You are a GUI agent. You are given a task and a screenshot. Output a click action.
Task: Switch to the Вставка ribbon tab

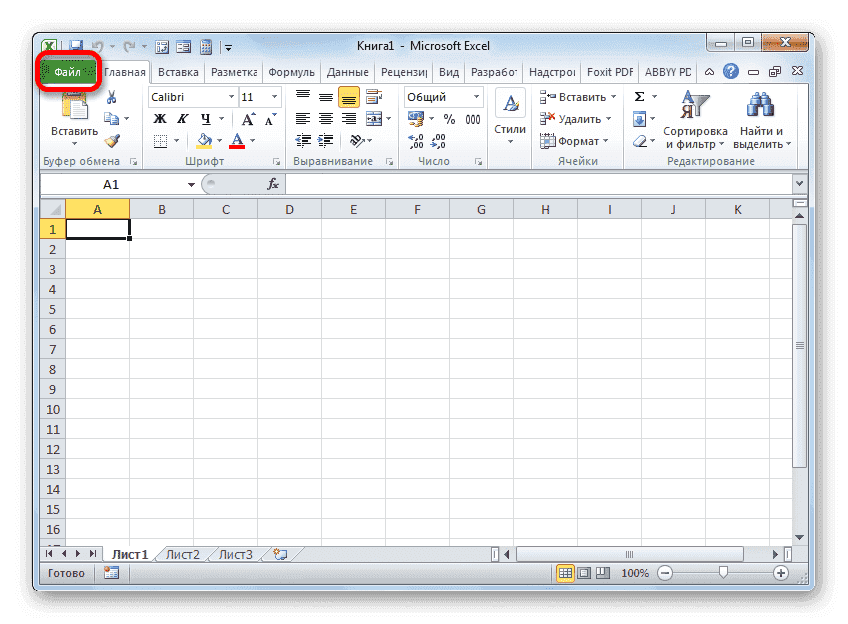pos(177,71)
